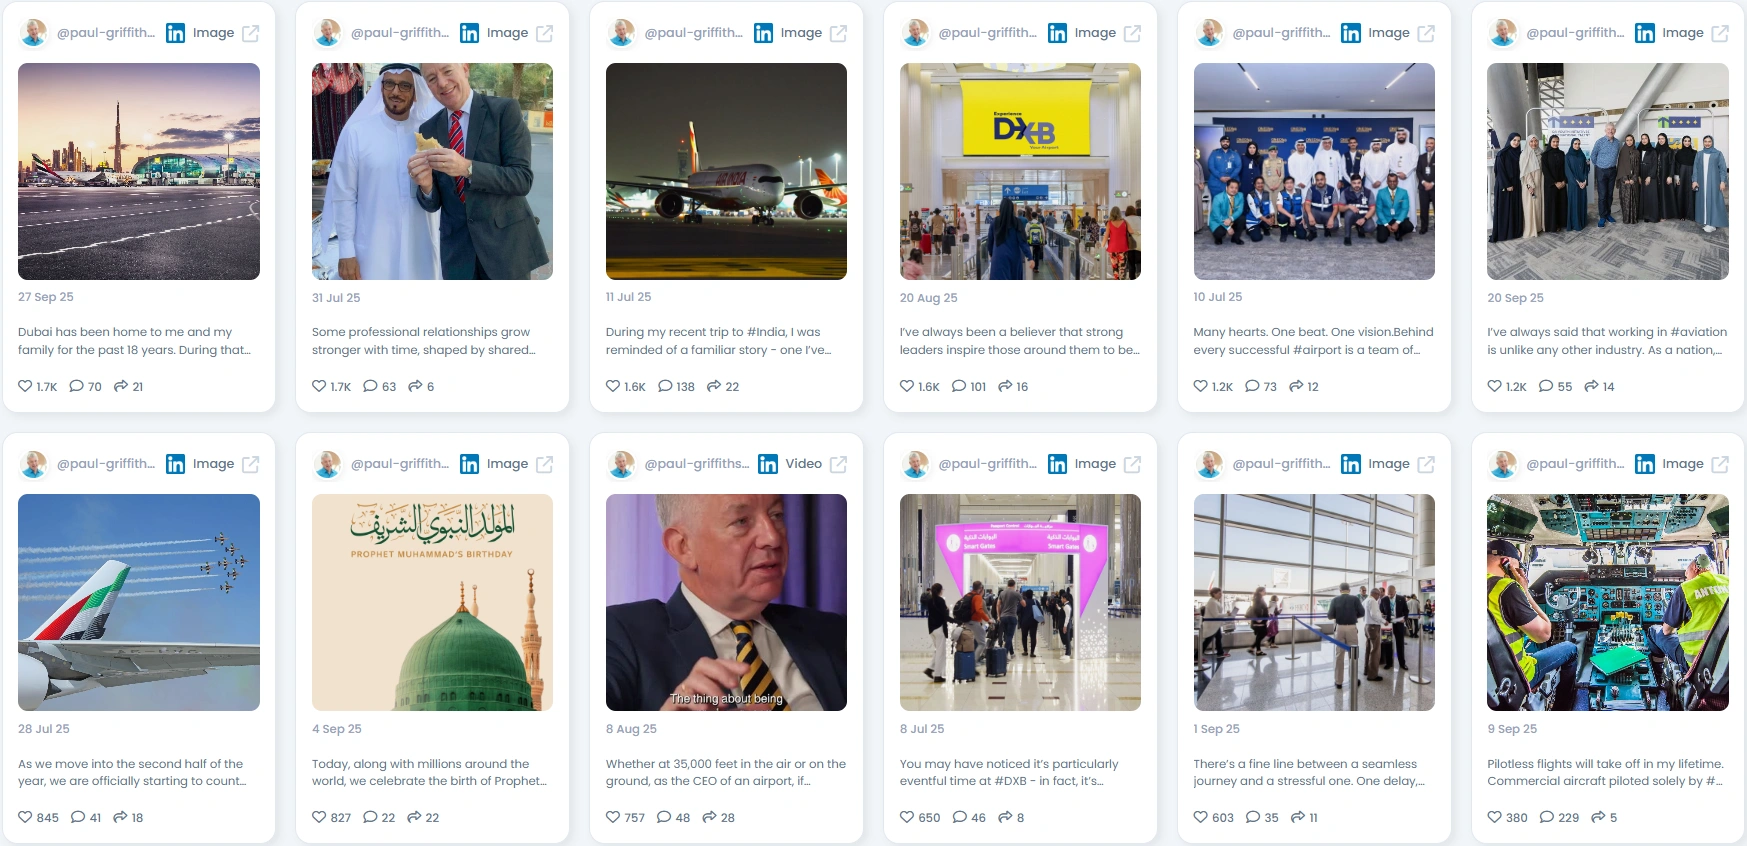Play the video with 'The thing about being' caption
Viewport: 1747px width, 846px height.
tap(726, 602)
